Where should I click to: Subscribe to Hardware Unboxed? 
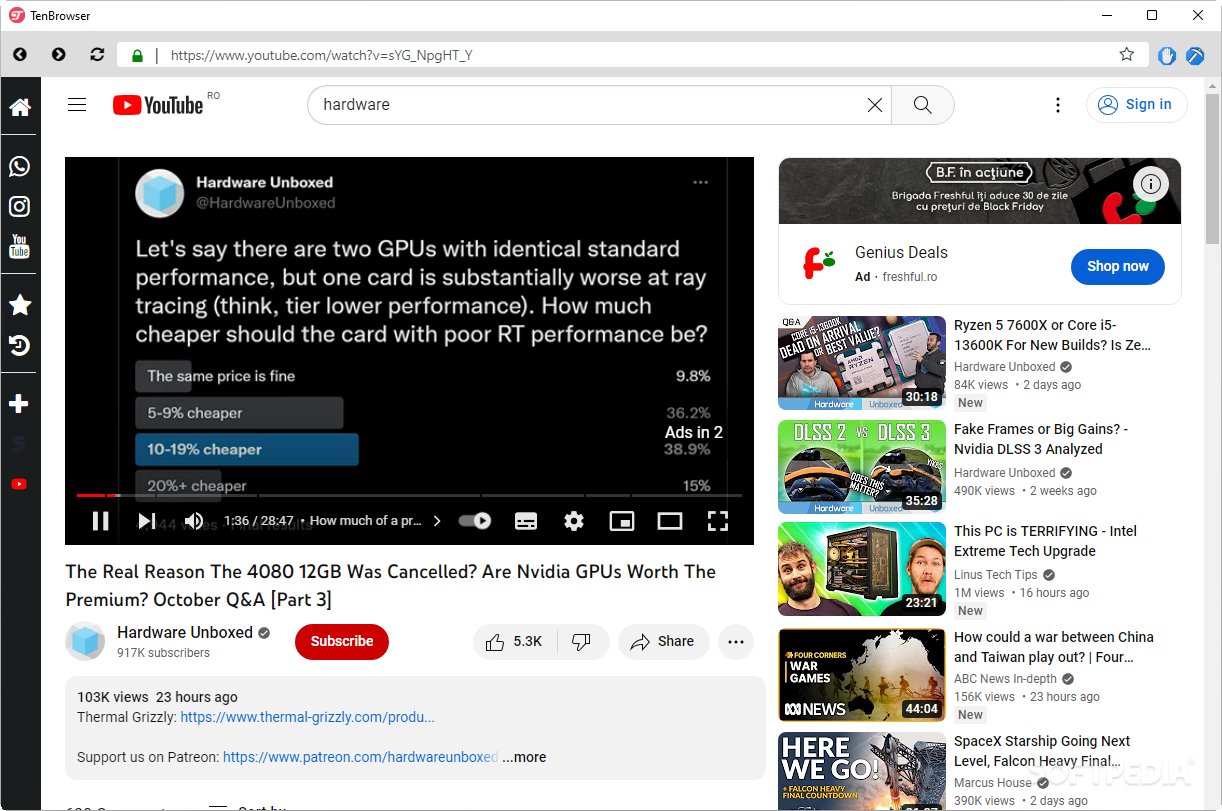pos(342,642)
